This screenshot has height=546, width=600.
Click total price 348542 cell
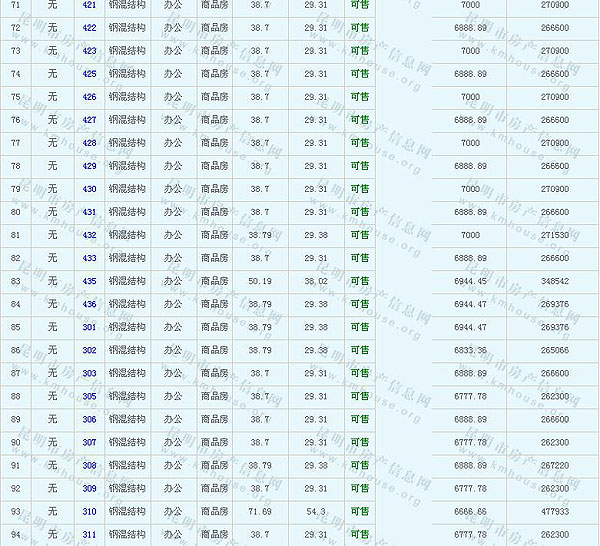(554, 281)
